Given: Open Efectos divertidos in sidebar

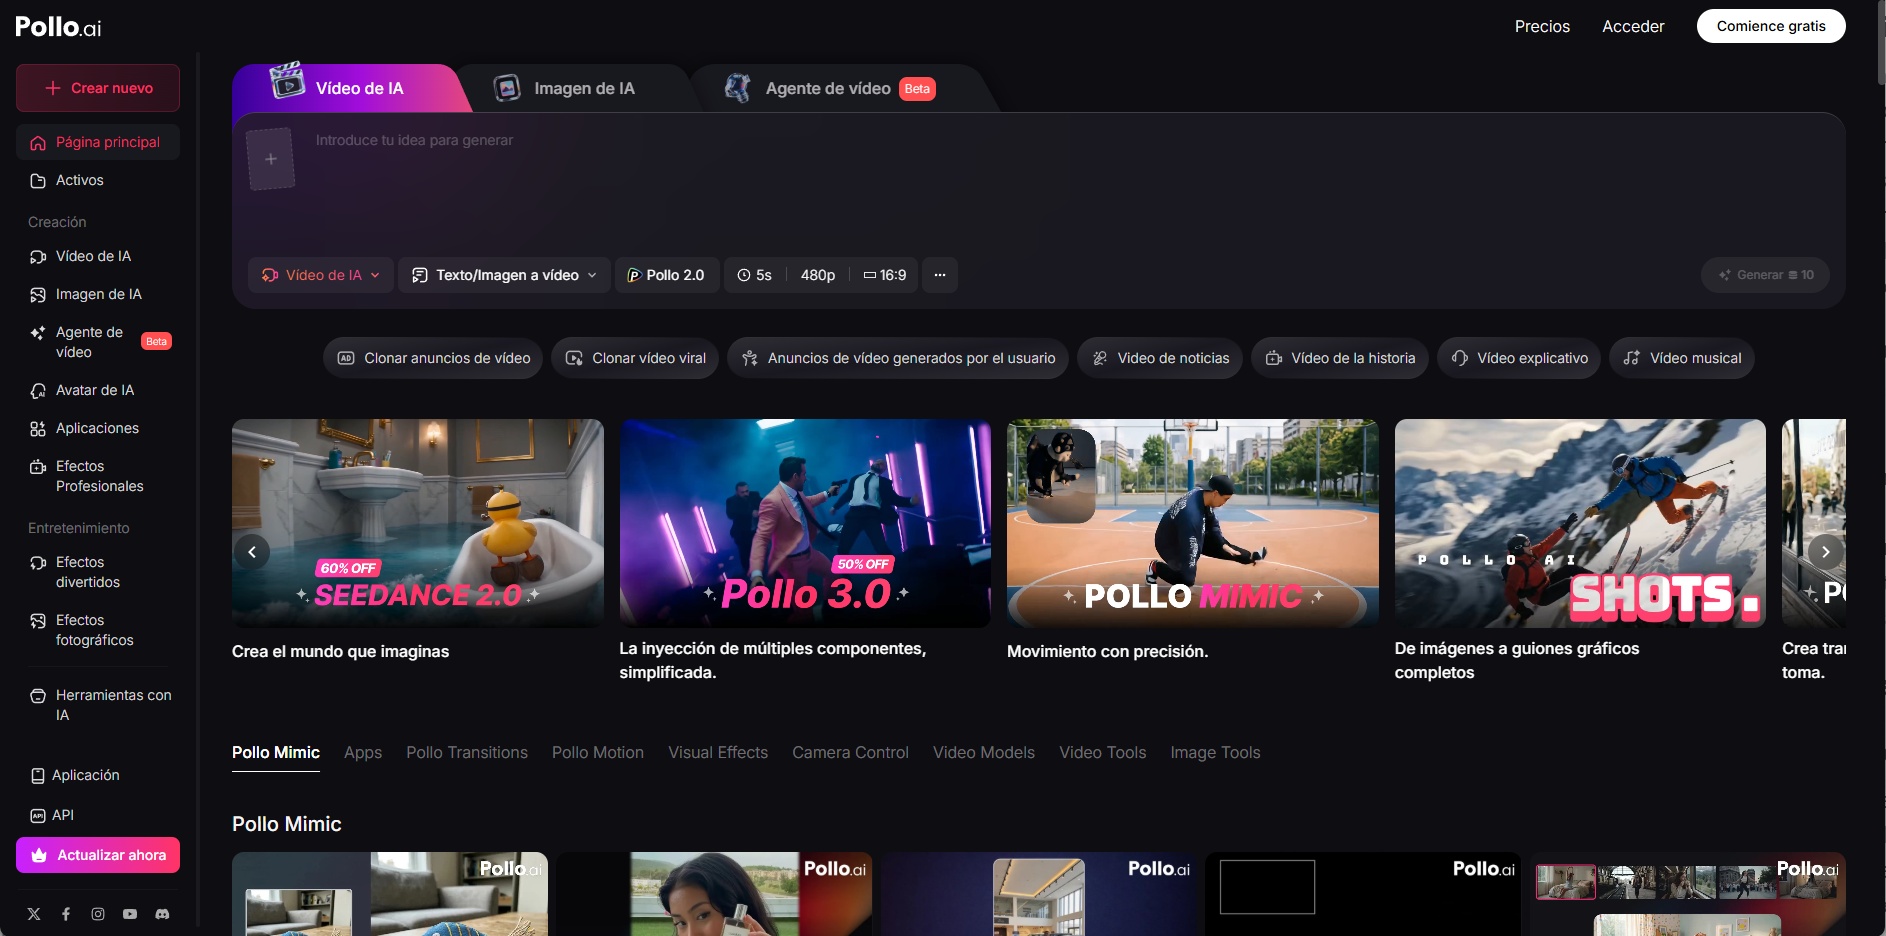Looking at the screenshot, I should coord(98,572).
